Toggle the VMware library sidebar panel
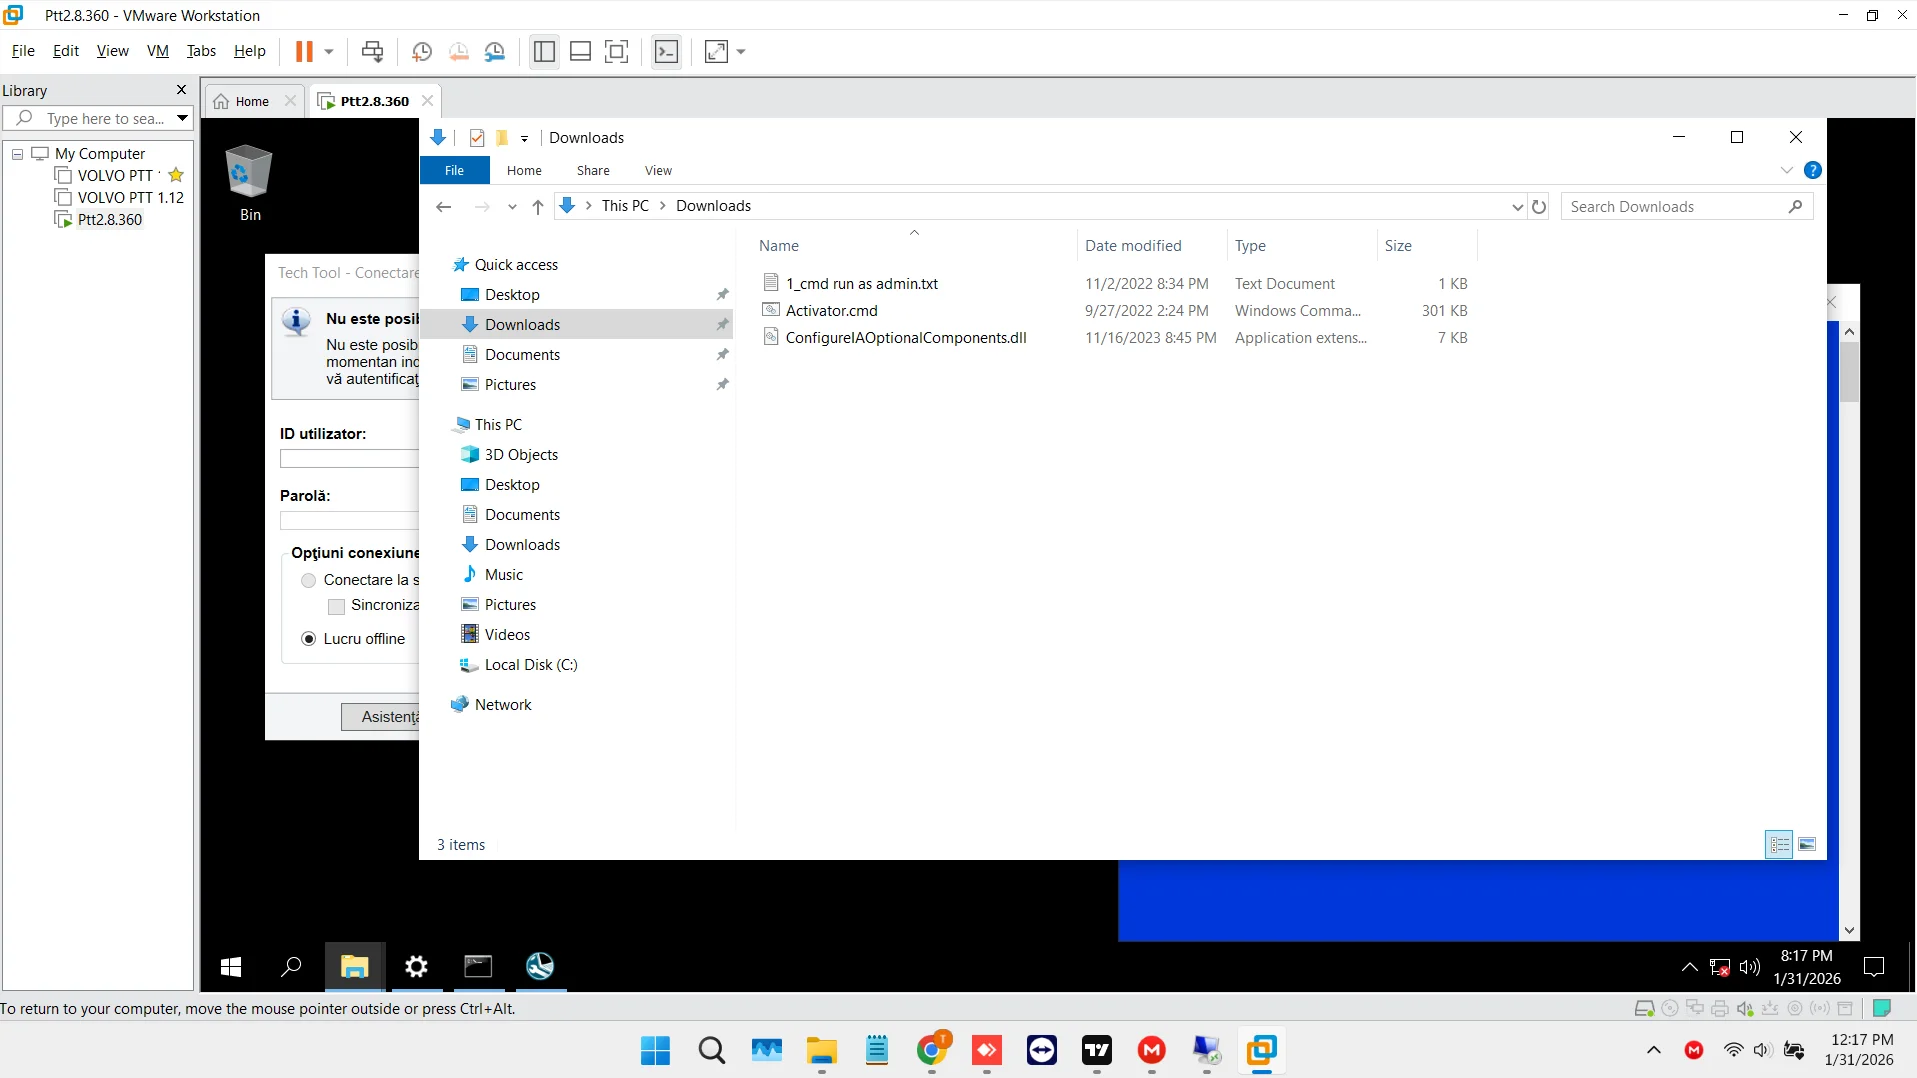 543,51
